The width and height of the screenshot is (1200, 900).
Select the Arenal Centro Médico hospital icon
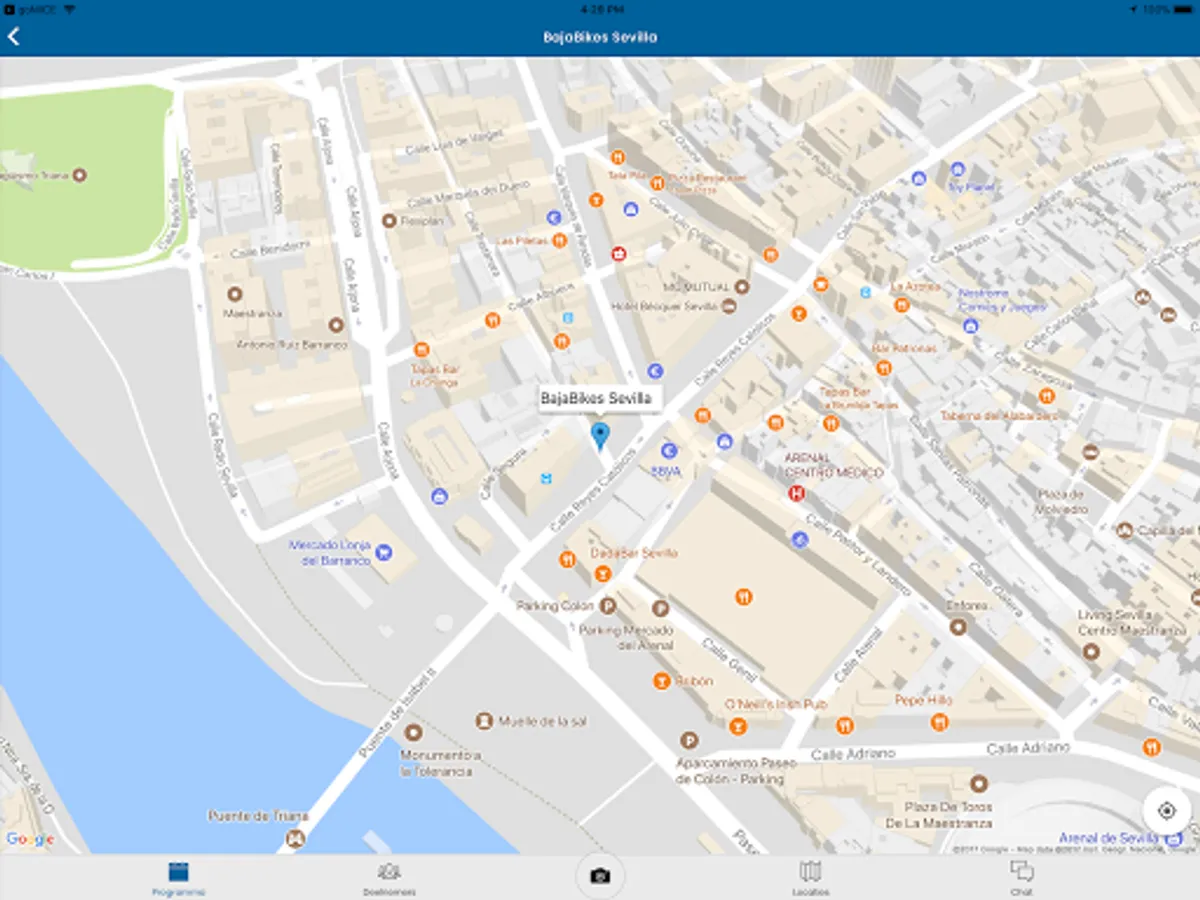(x=797, y=492)
